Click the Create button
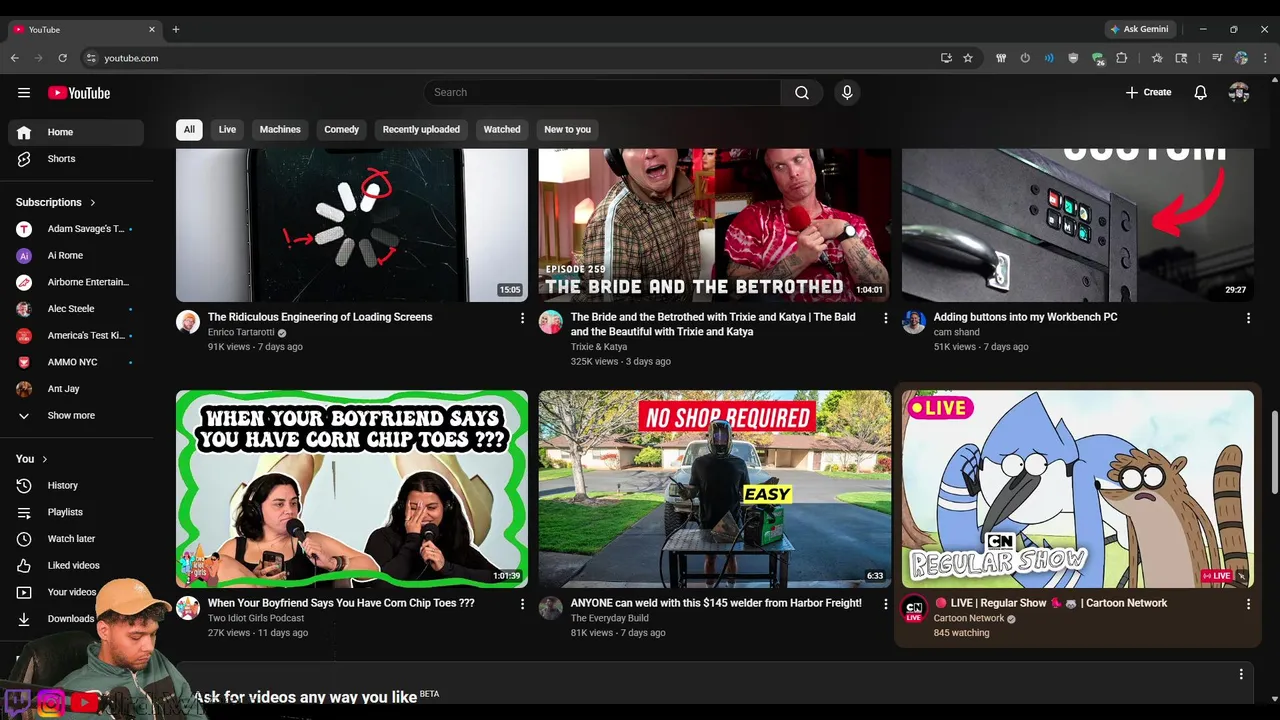Screen dimensions: 1280x720 click(1148, 92)
